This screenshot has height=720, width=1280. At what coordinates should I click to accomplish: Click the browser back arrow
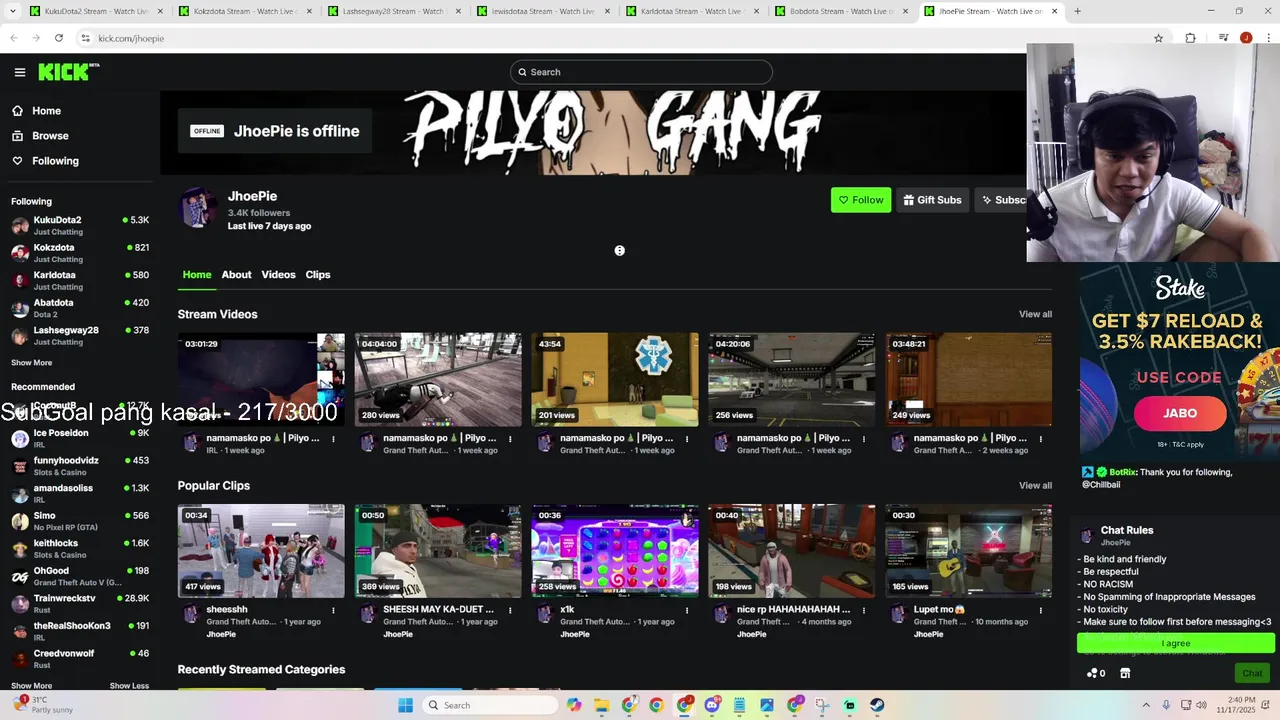click(x=14, y=38)
